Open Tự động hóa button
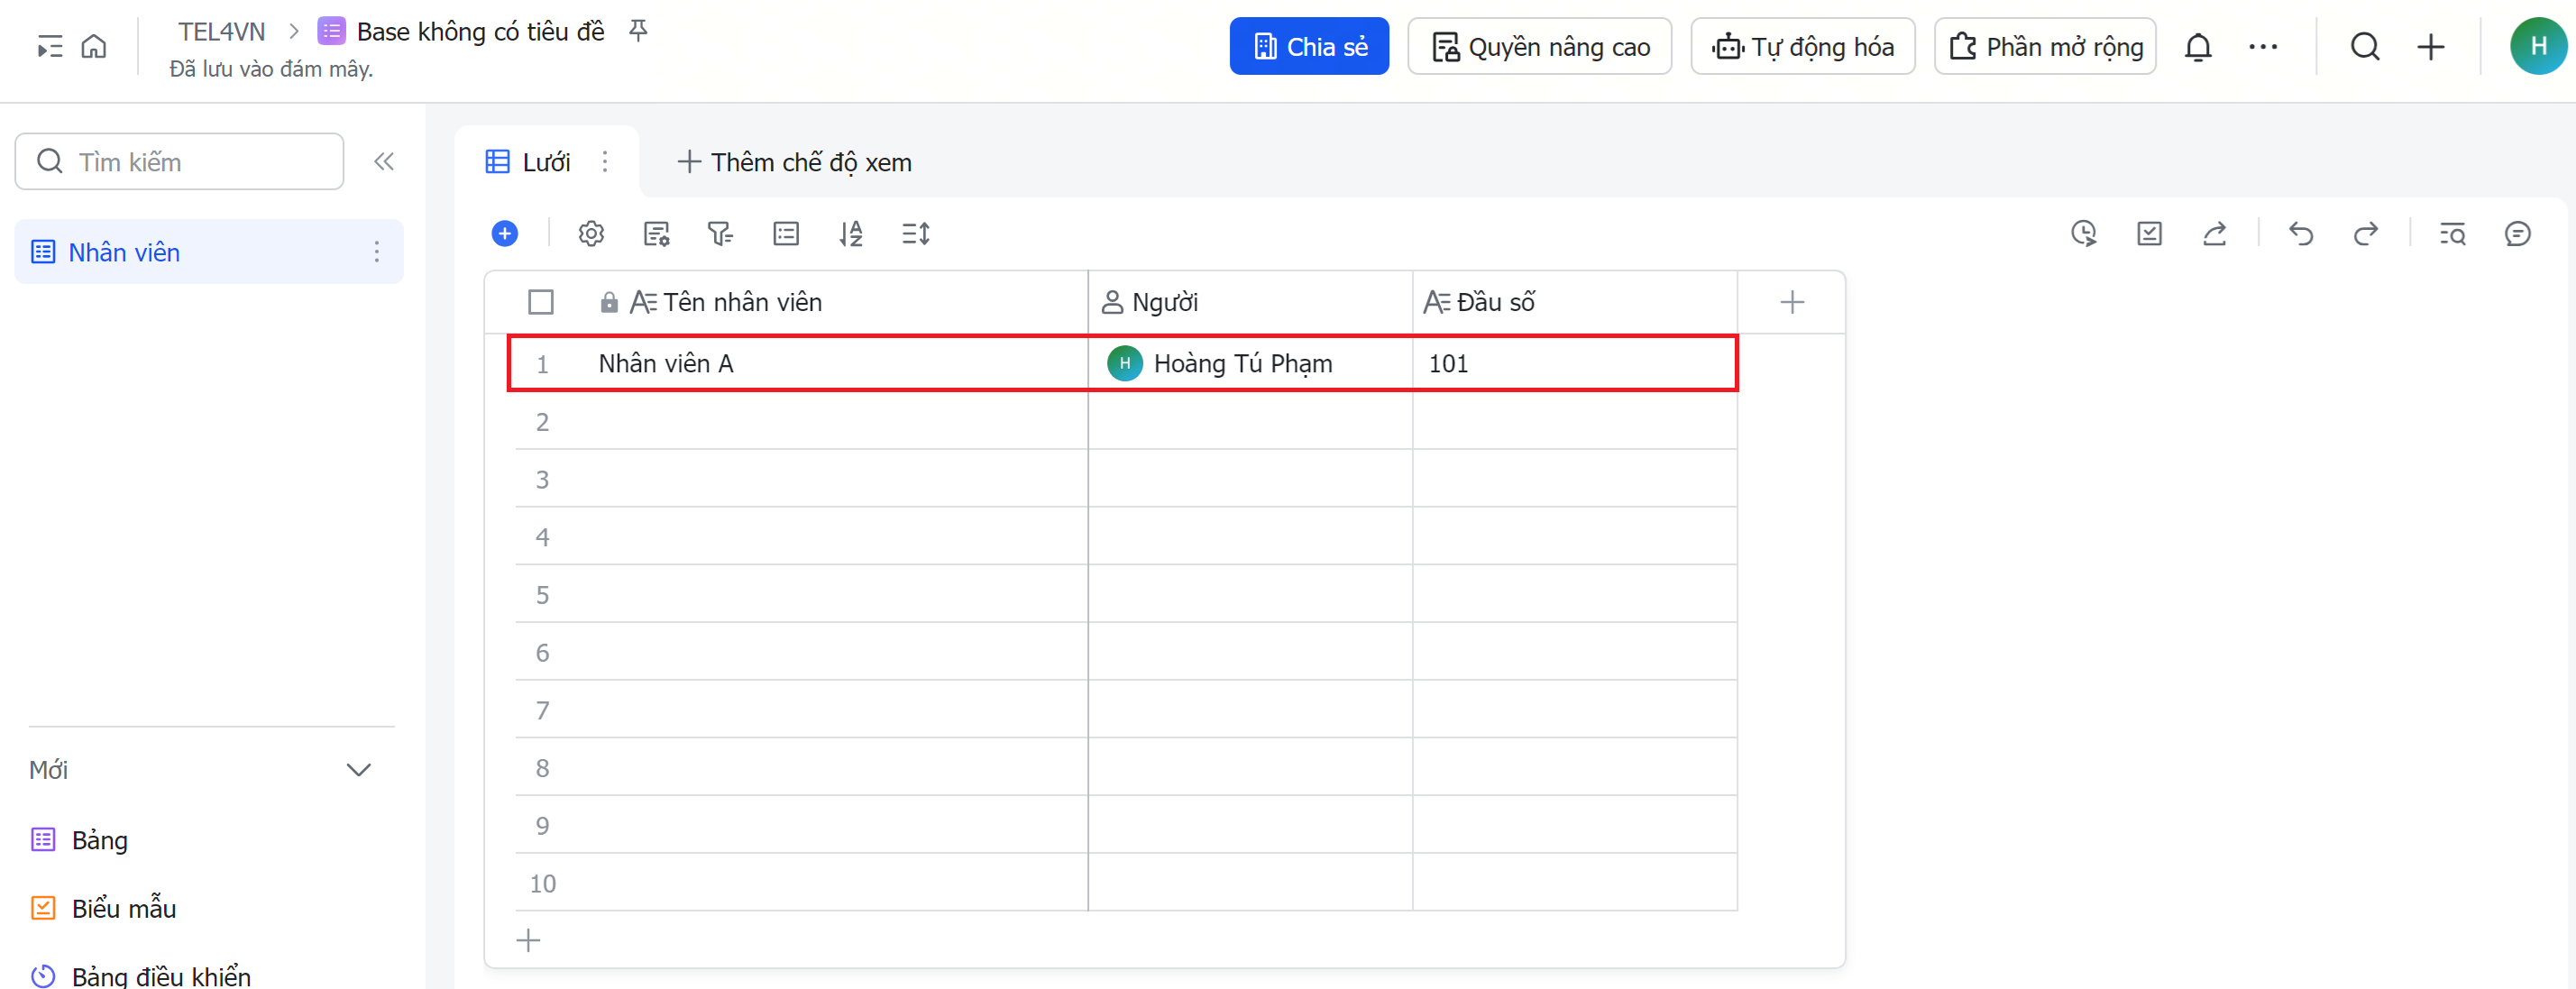The image size is (2576, 989). pos(1802,47)
